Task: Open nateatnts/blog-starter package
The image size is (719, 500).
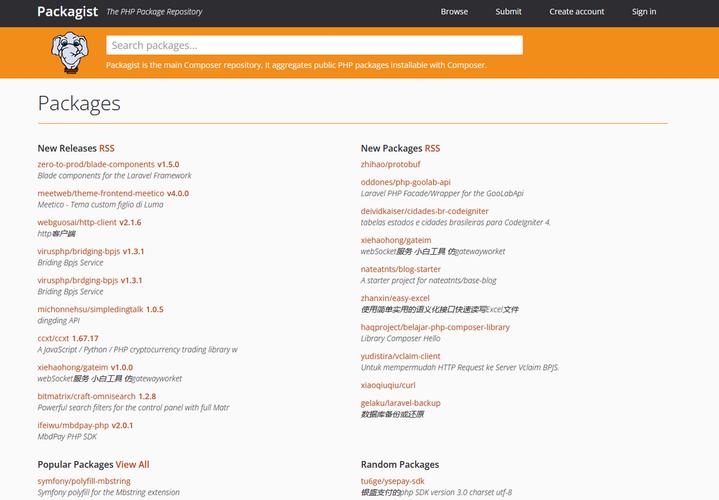Action: pos(400,269)
